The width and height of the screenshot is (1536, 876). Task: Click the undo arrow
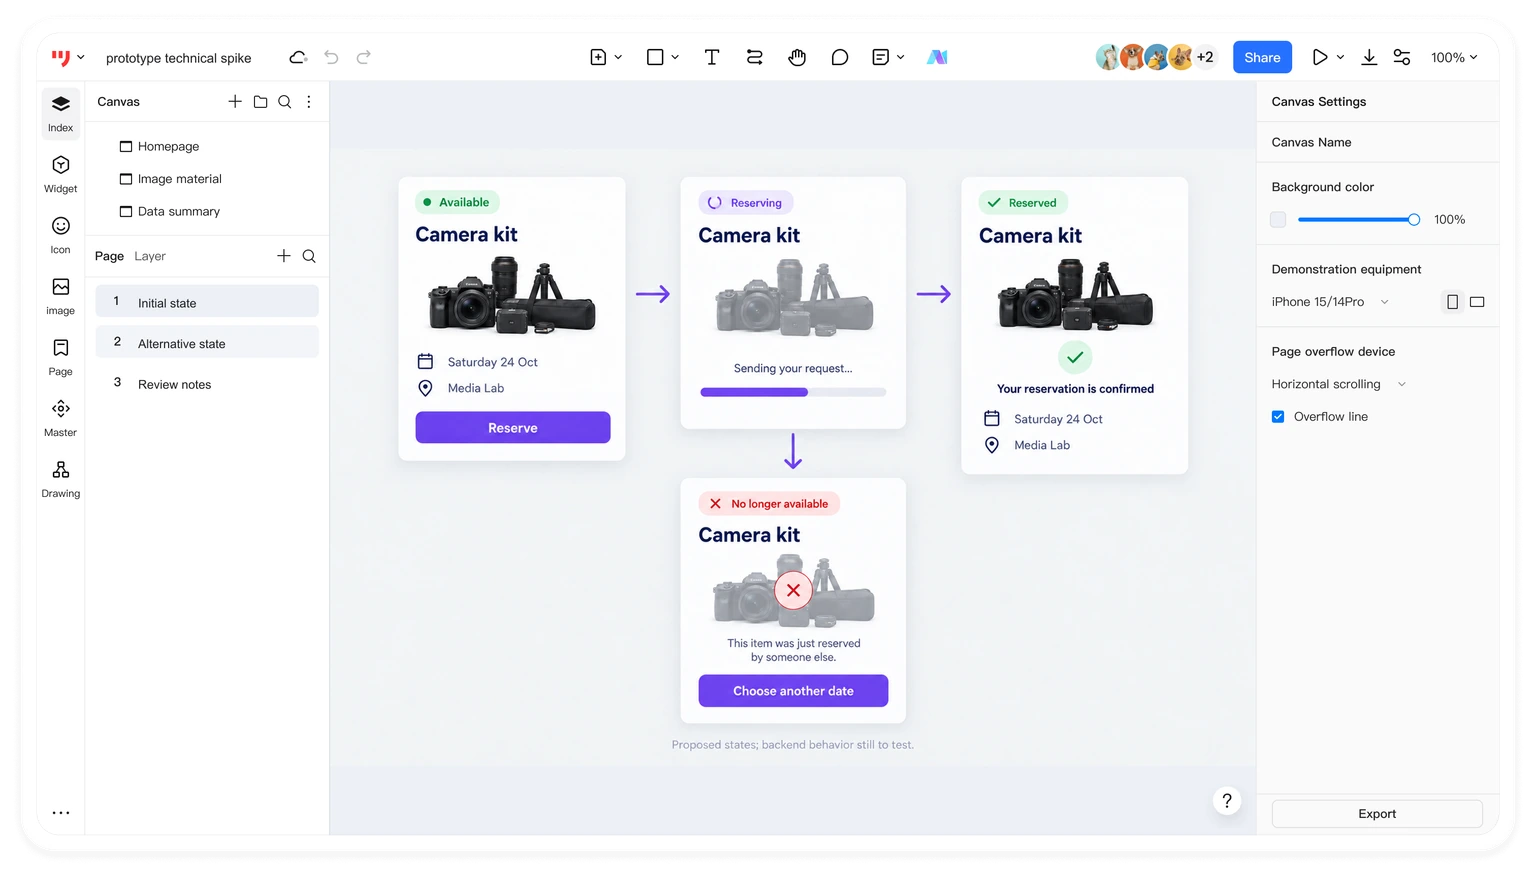tap(331, 57)
